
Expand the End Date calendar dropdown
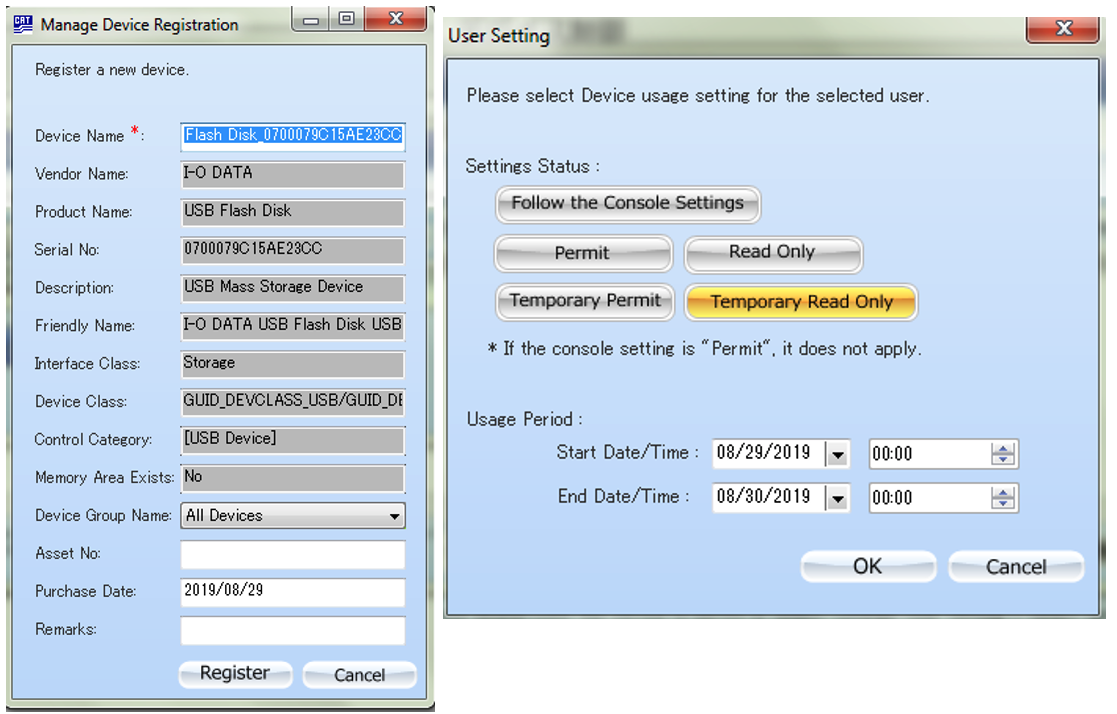click(837, 498)
